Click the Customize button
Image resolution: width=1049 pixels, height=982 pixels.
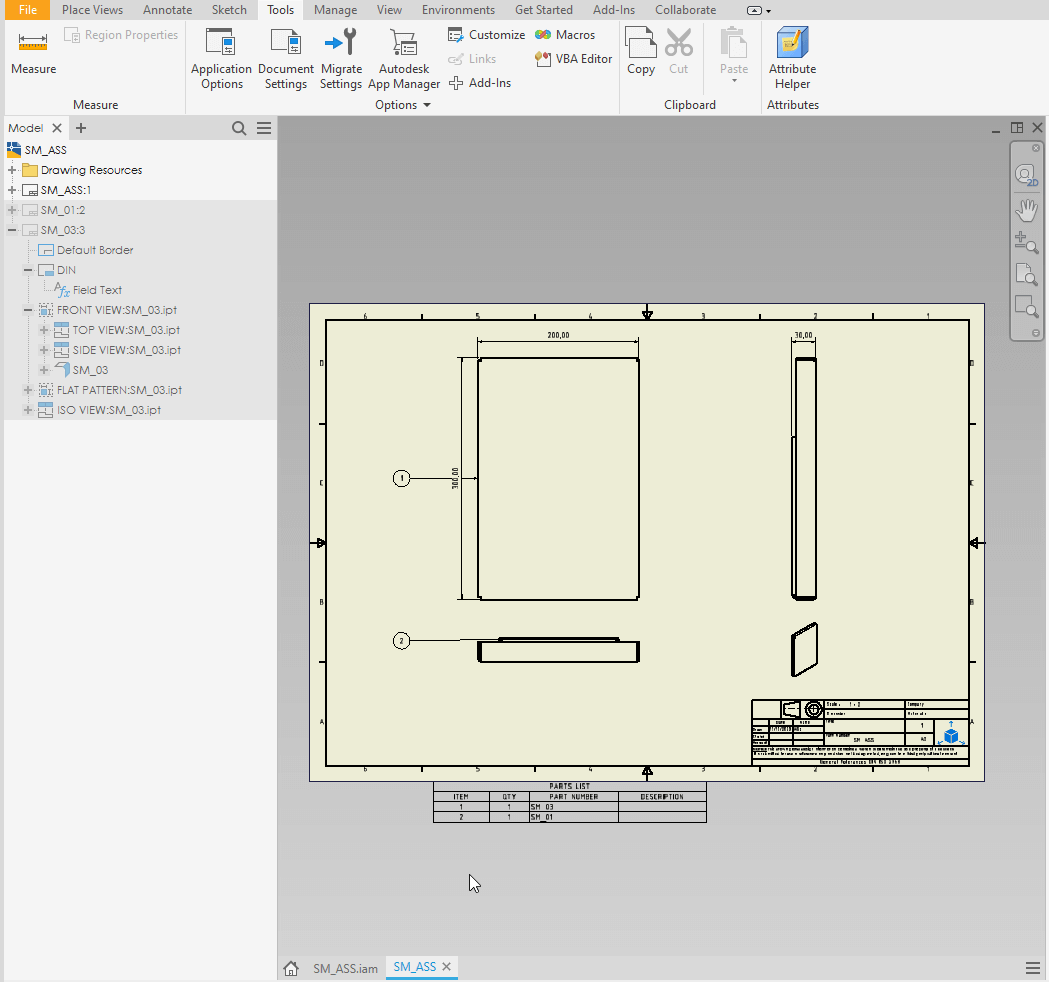487,35
